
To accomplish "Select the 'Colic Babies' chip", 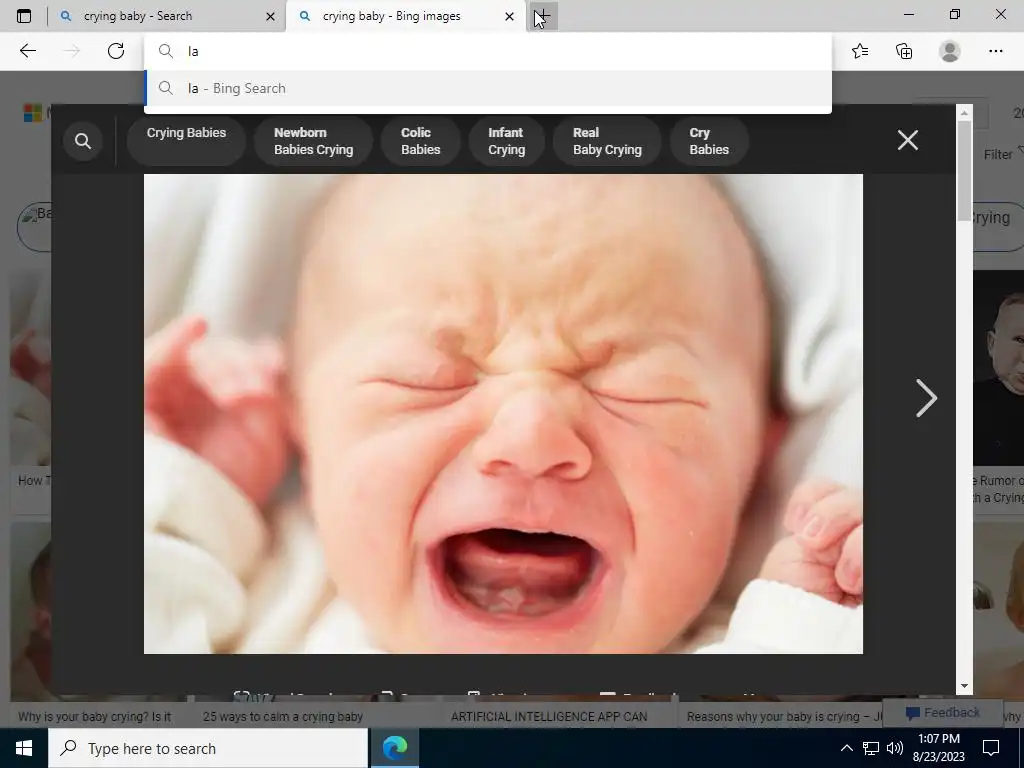I will [x=421, y=141].
